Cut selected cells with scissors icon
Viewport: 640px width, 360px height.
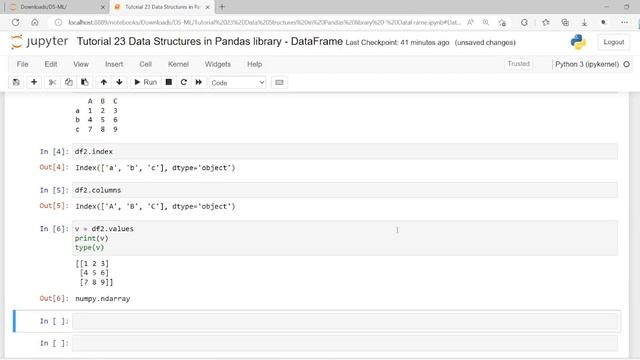click(52, 82)
